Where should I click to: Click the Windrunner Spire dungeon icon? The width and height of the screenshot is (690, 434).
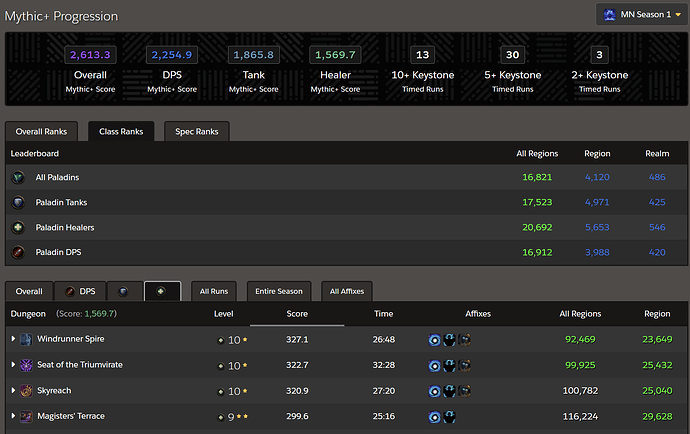click(26, 339)
